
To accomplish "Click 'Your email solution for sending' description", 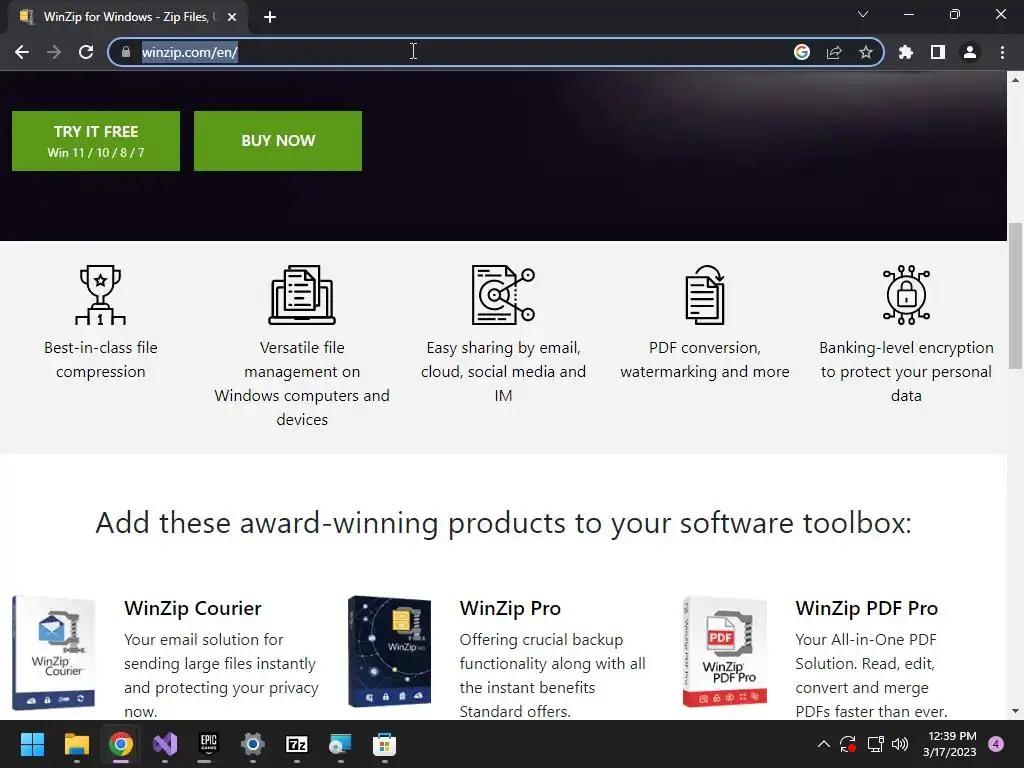I will pyautogui.click(x=221, y=675).
